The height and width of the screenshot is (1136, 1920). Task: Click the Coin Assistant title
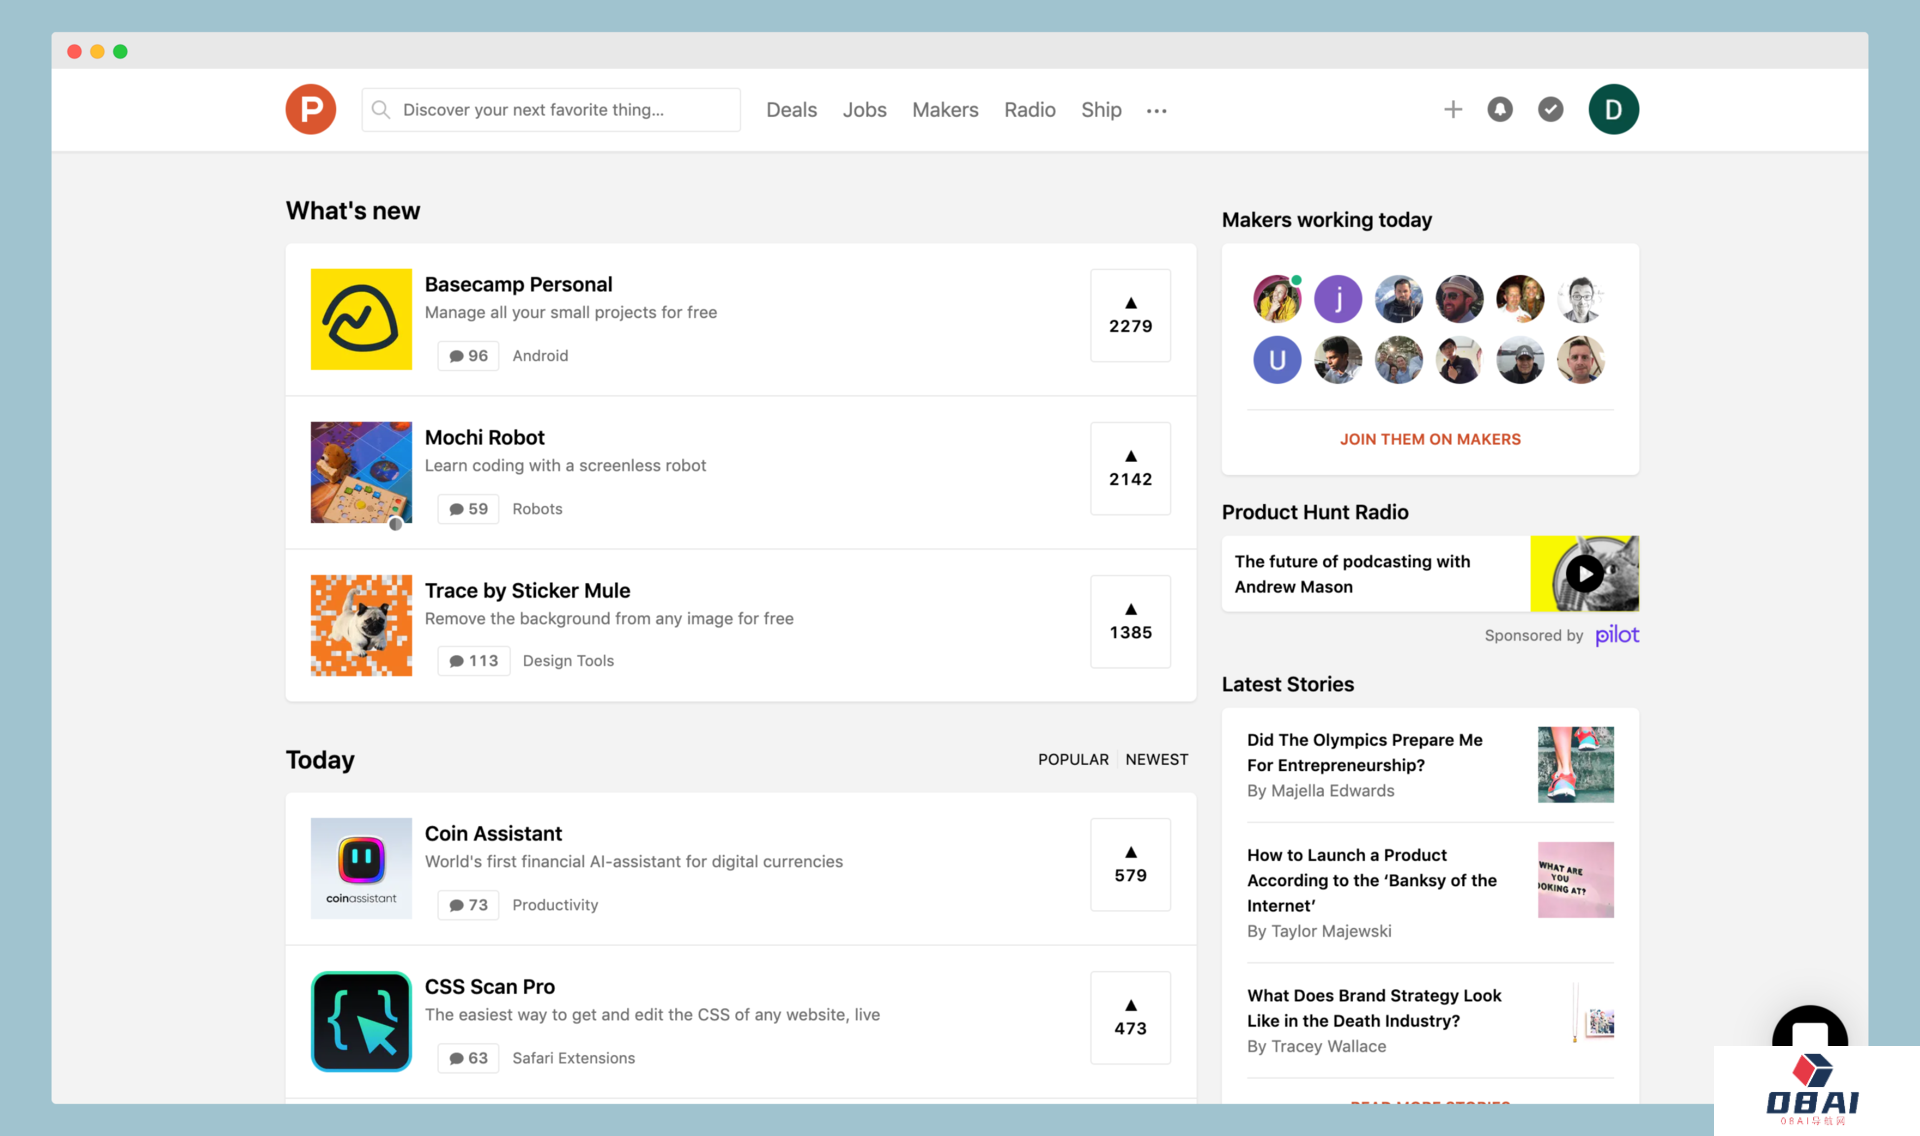[493, 833]
